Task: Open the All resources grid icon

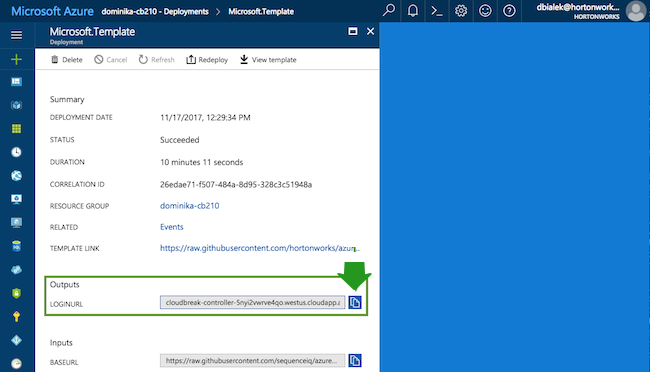Action: (16, 129)
